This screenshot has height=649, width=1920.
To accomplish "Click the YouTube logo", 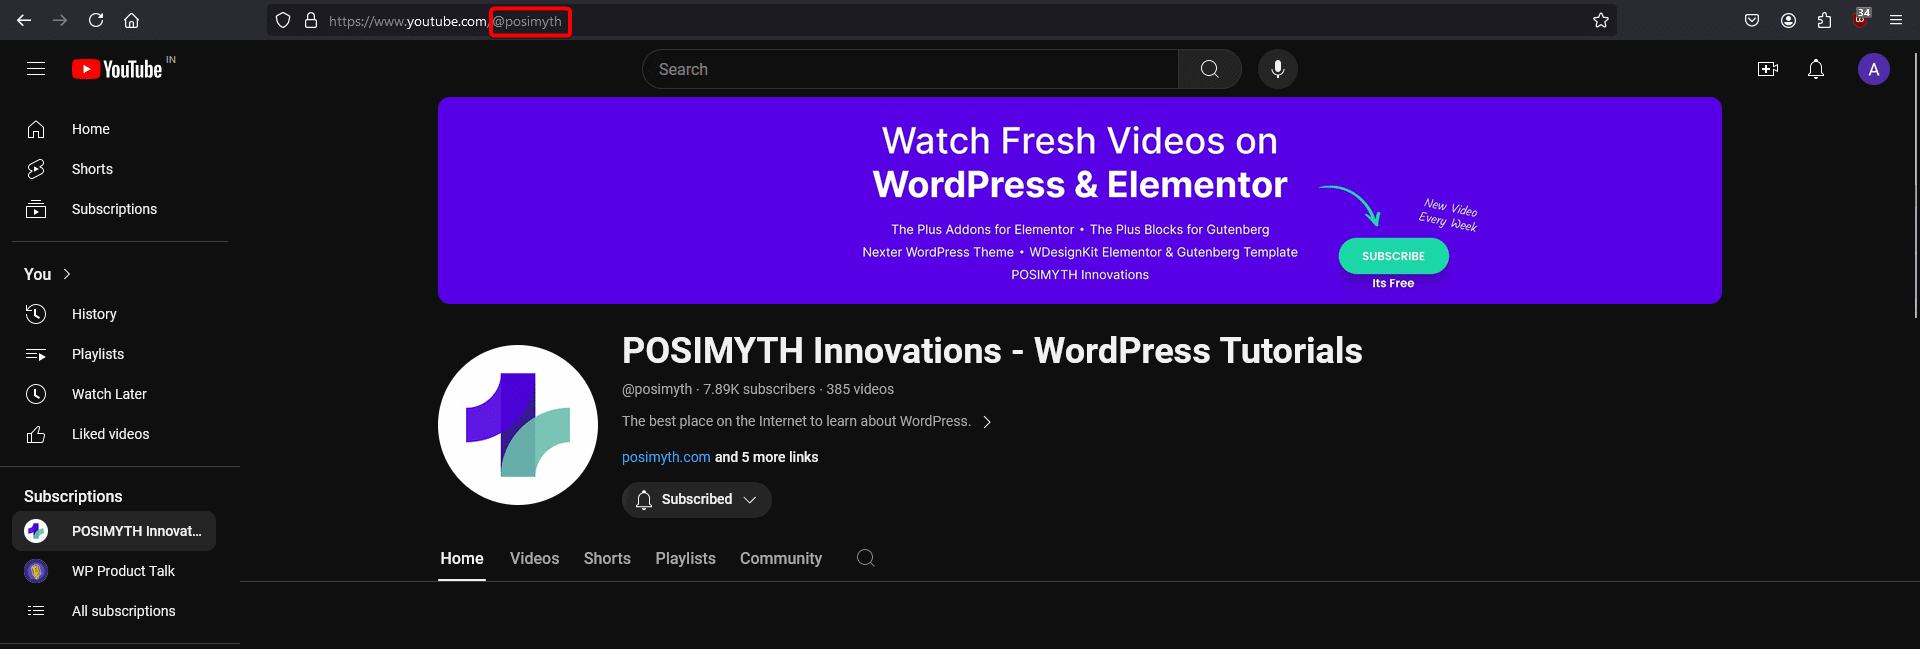I will [x=118, y=69].
